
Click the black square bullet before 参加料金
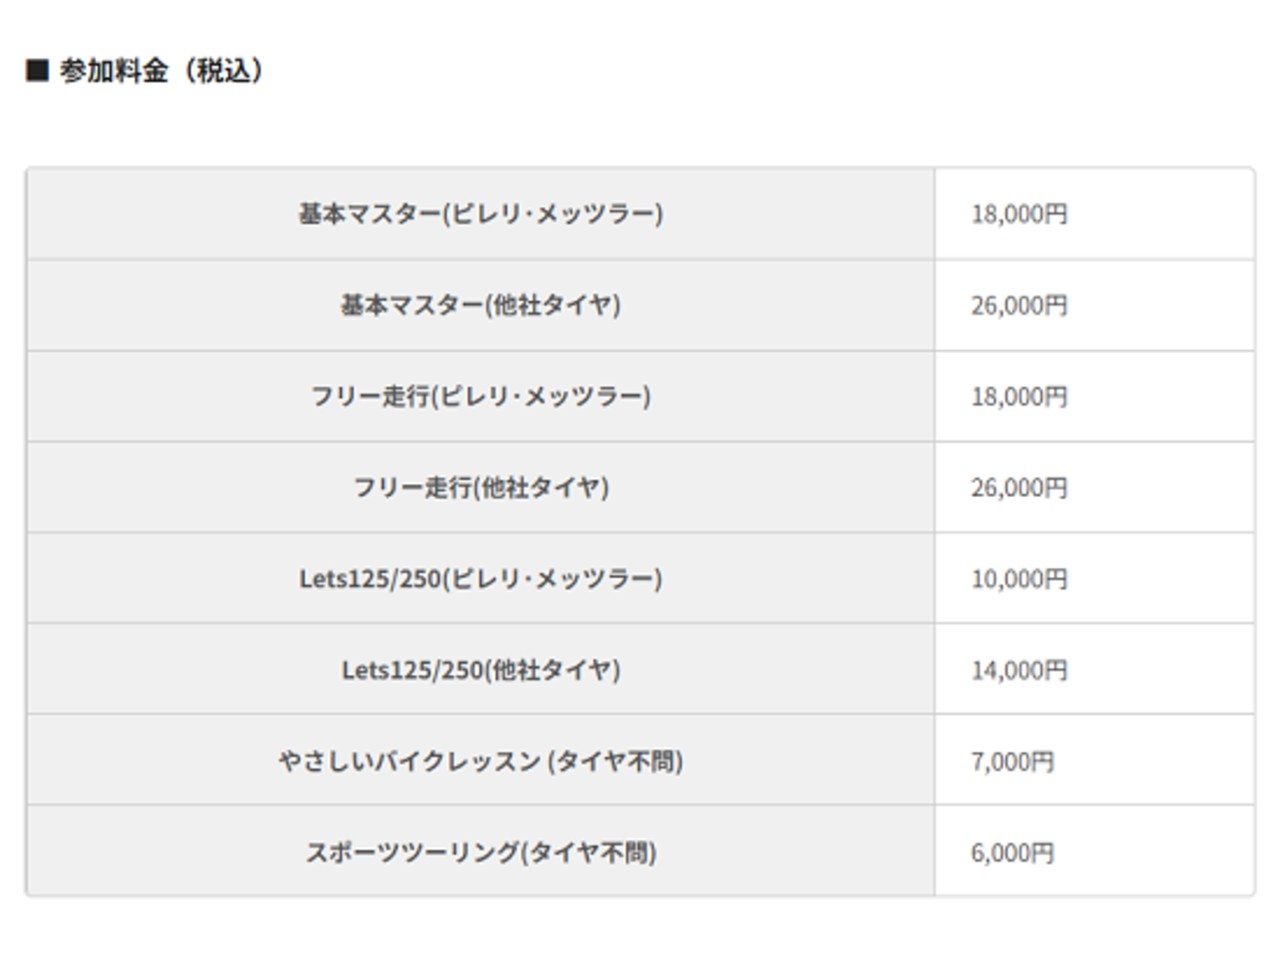coord(37,71)
